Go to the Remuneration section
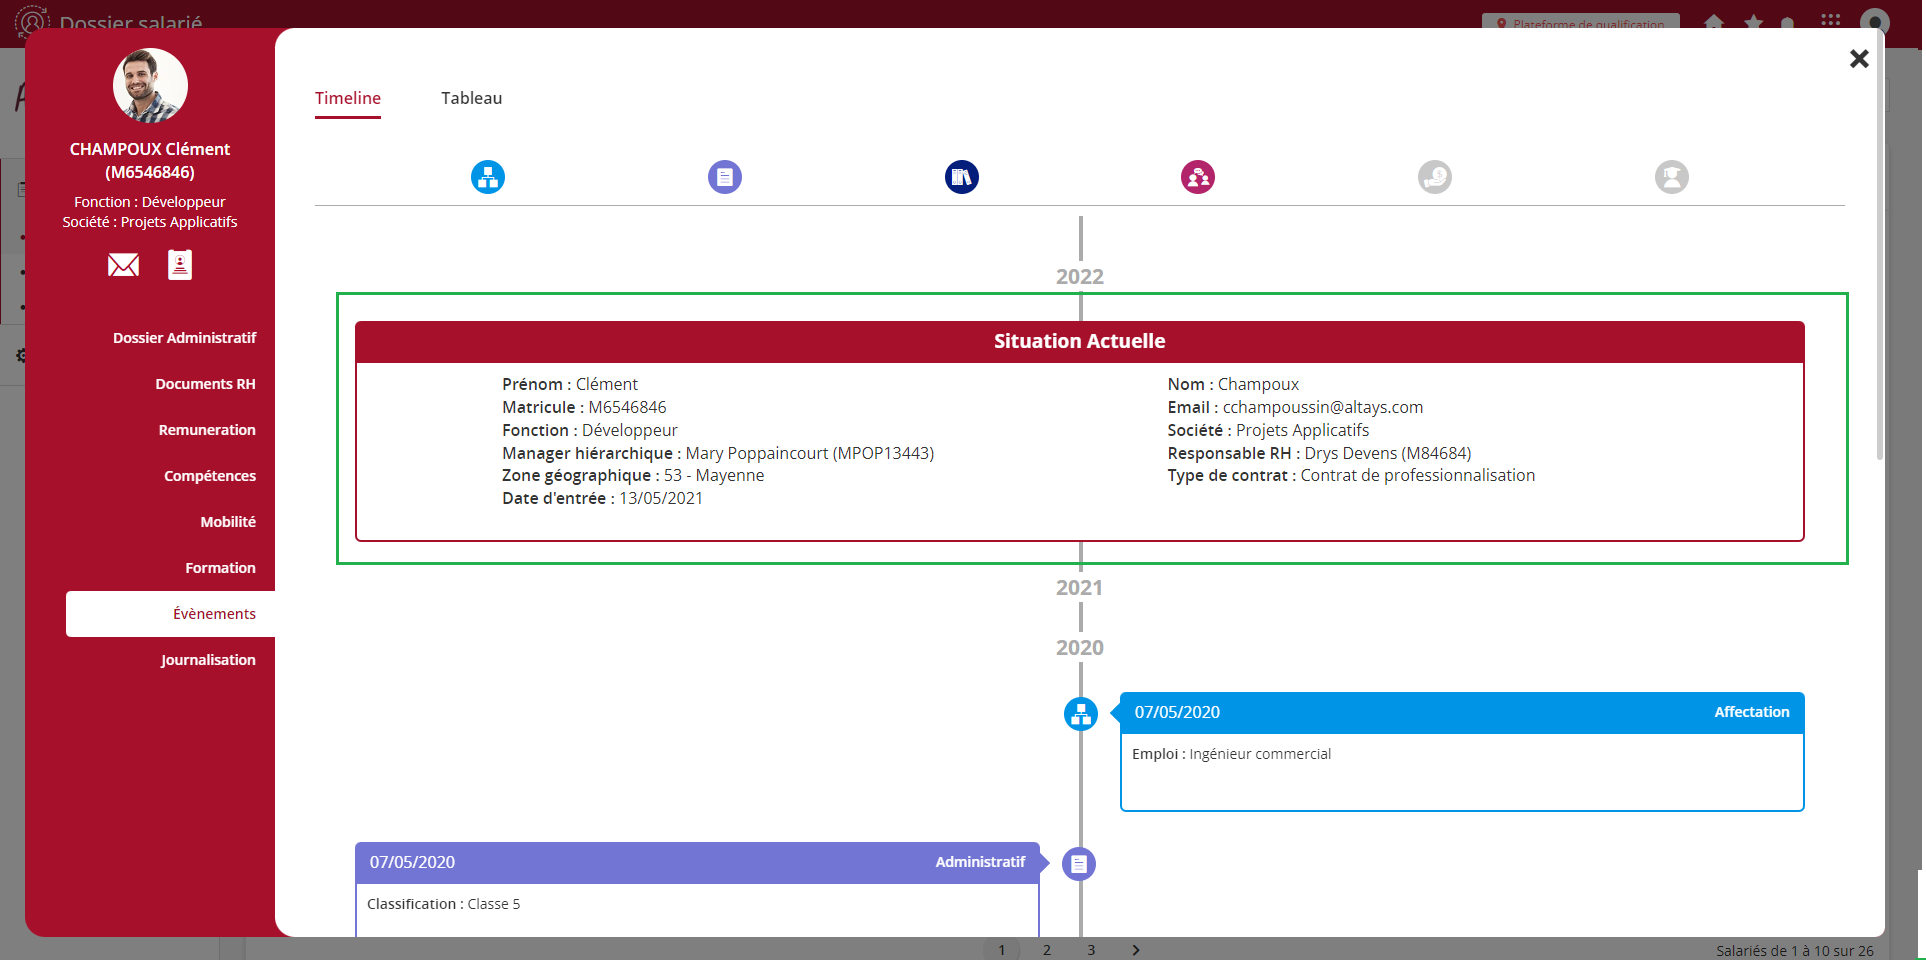 (x=207, y=430)
